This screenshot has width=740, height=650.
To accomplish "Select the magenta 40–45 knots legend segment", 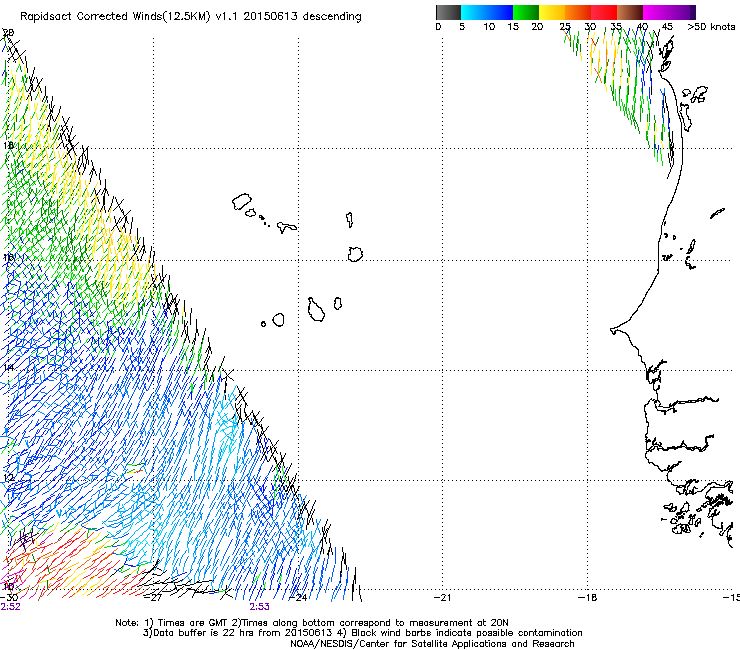I will 656,12.
